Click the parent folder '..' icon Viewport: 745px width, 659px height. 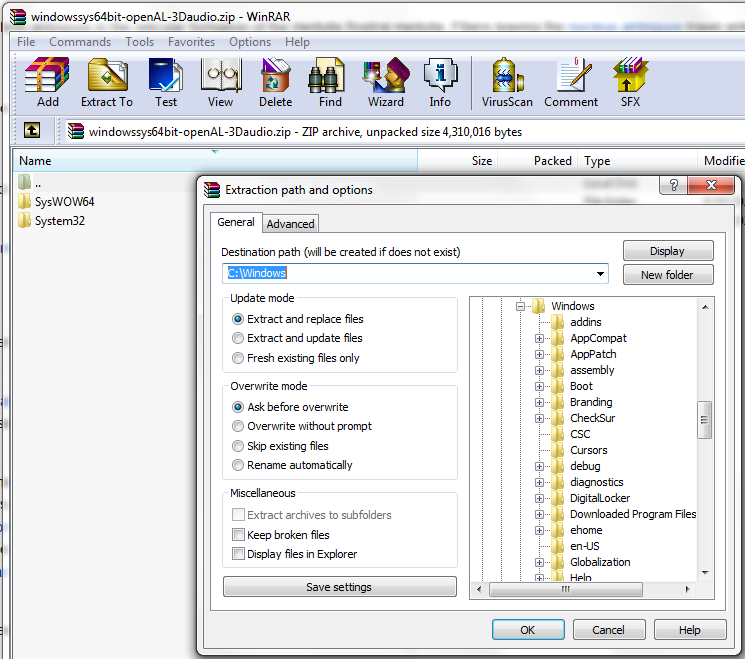pos(24,181)
